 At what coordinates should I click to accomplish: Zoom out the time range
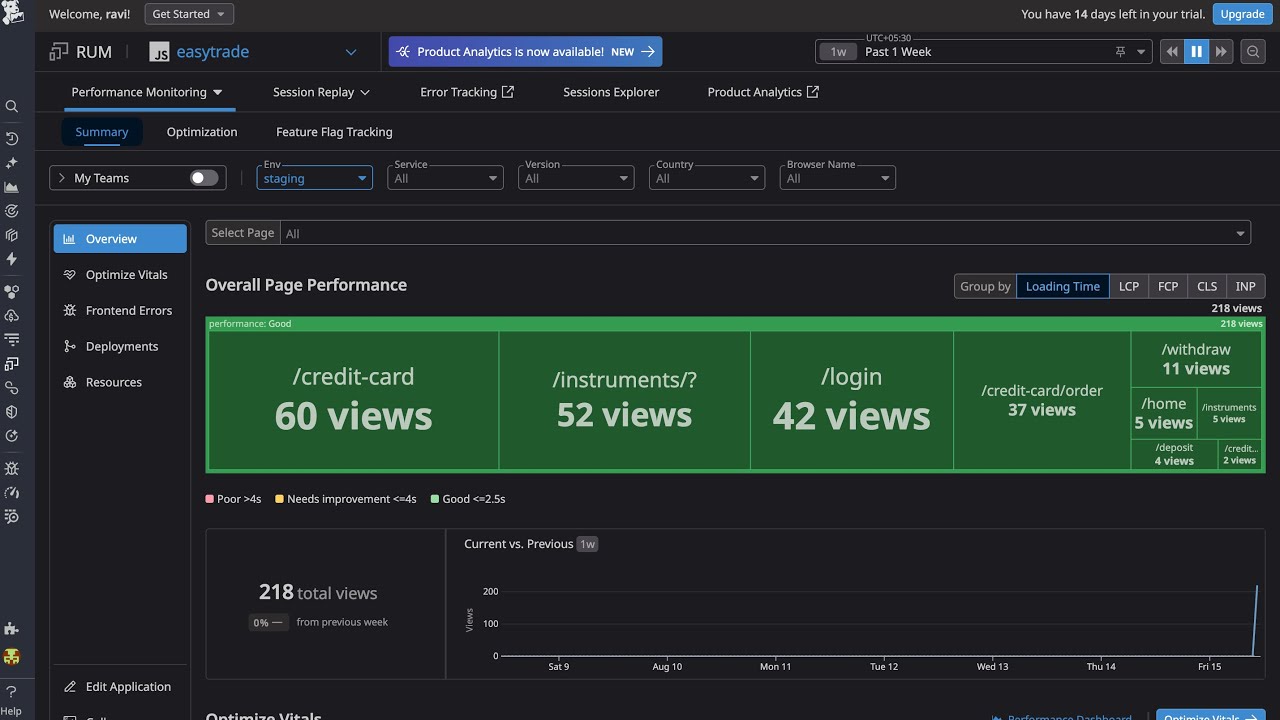[x=1252, y=52]
